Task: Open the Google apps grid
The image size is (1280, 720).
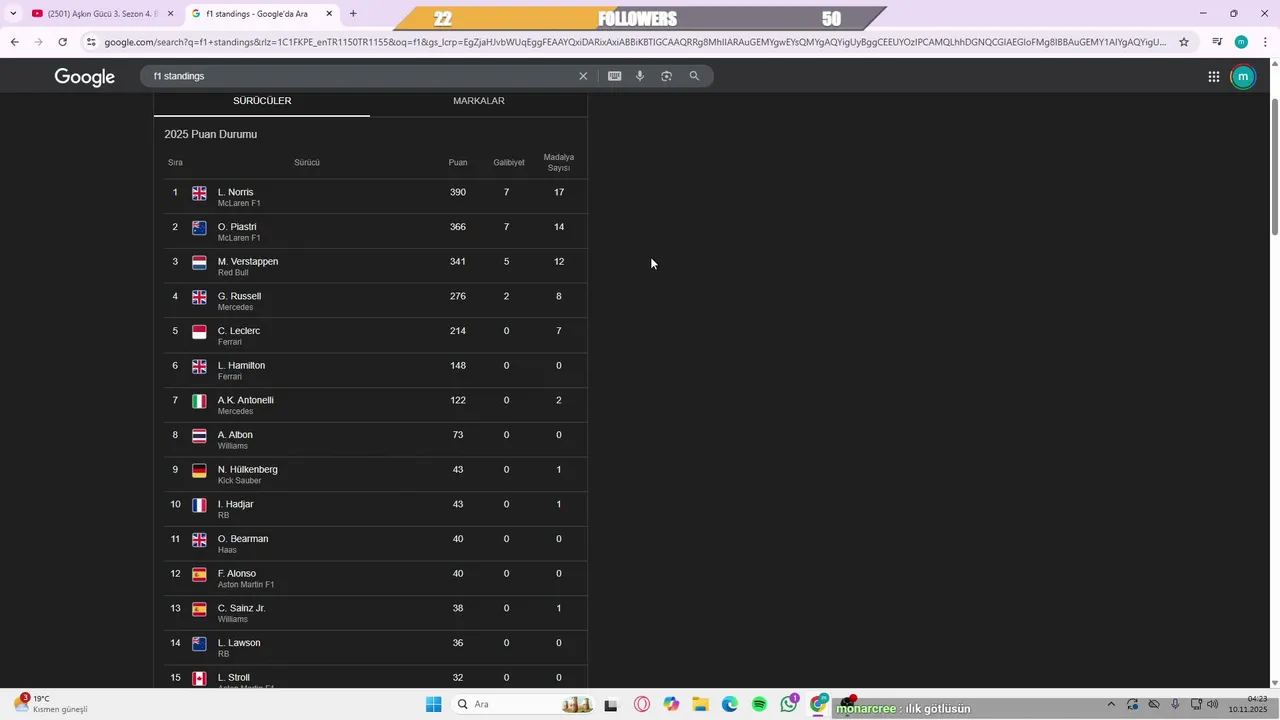Action: click(1213, 77)
